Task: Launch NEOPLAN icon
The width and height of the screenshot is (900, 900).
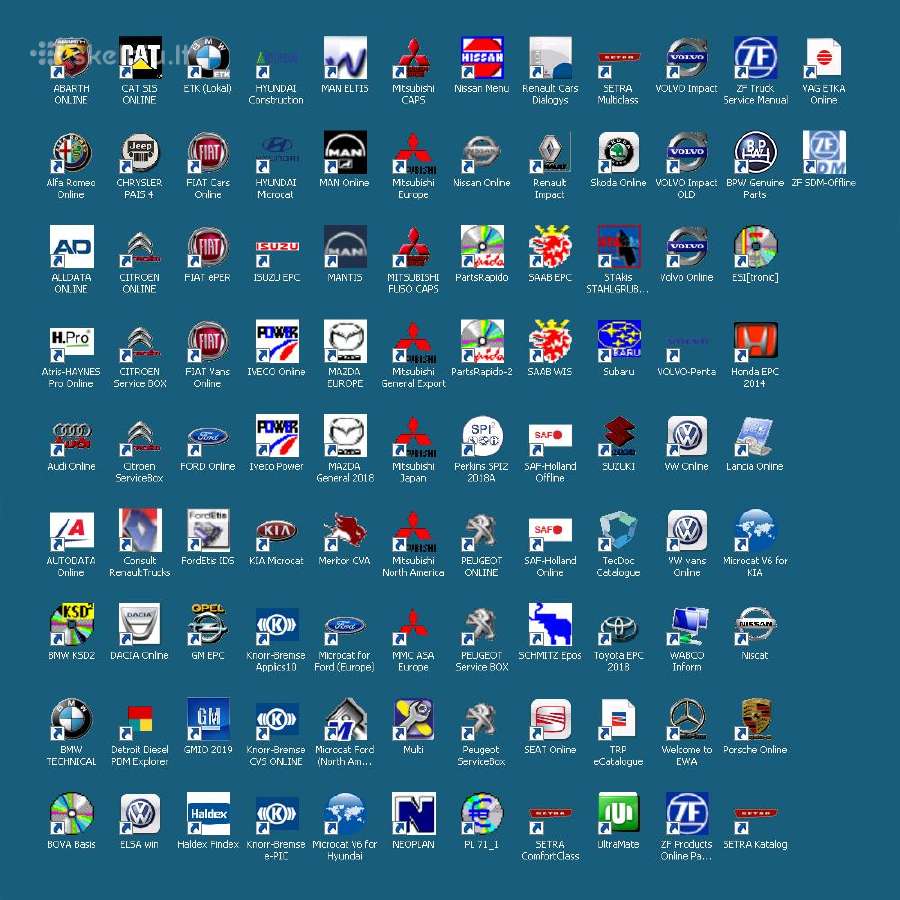Action: tap(413, 813)
